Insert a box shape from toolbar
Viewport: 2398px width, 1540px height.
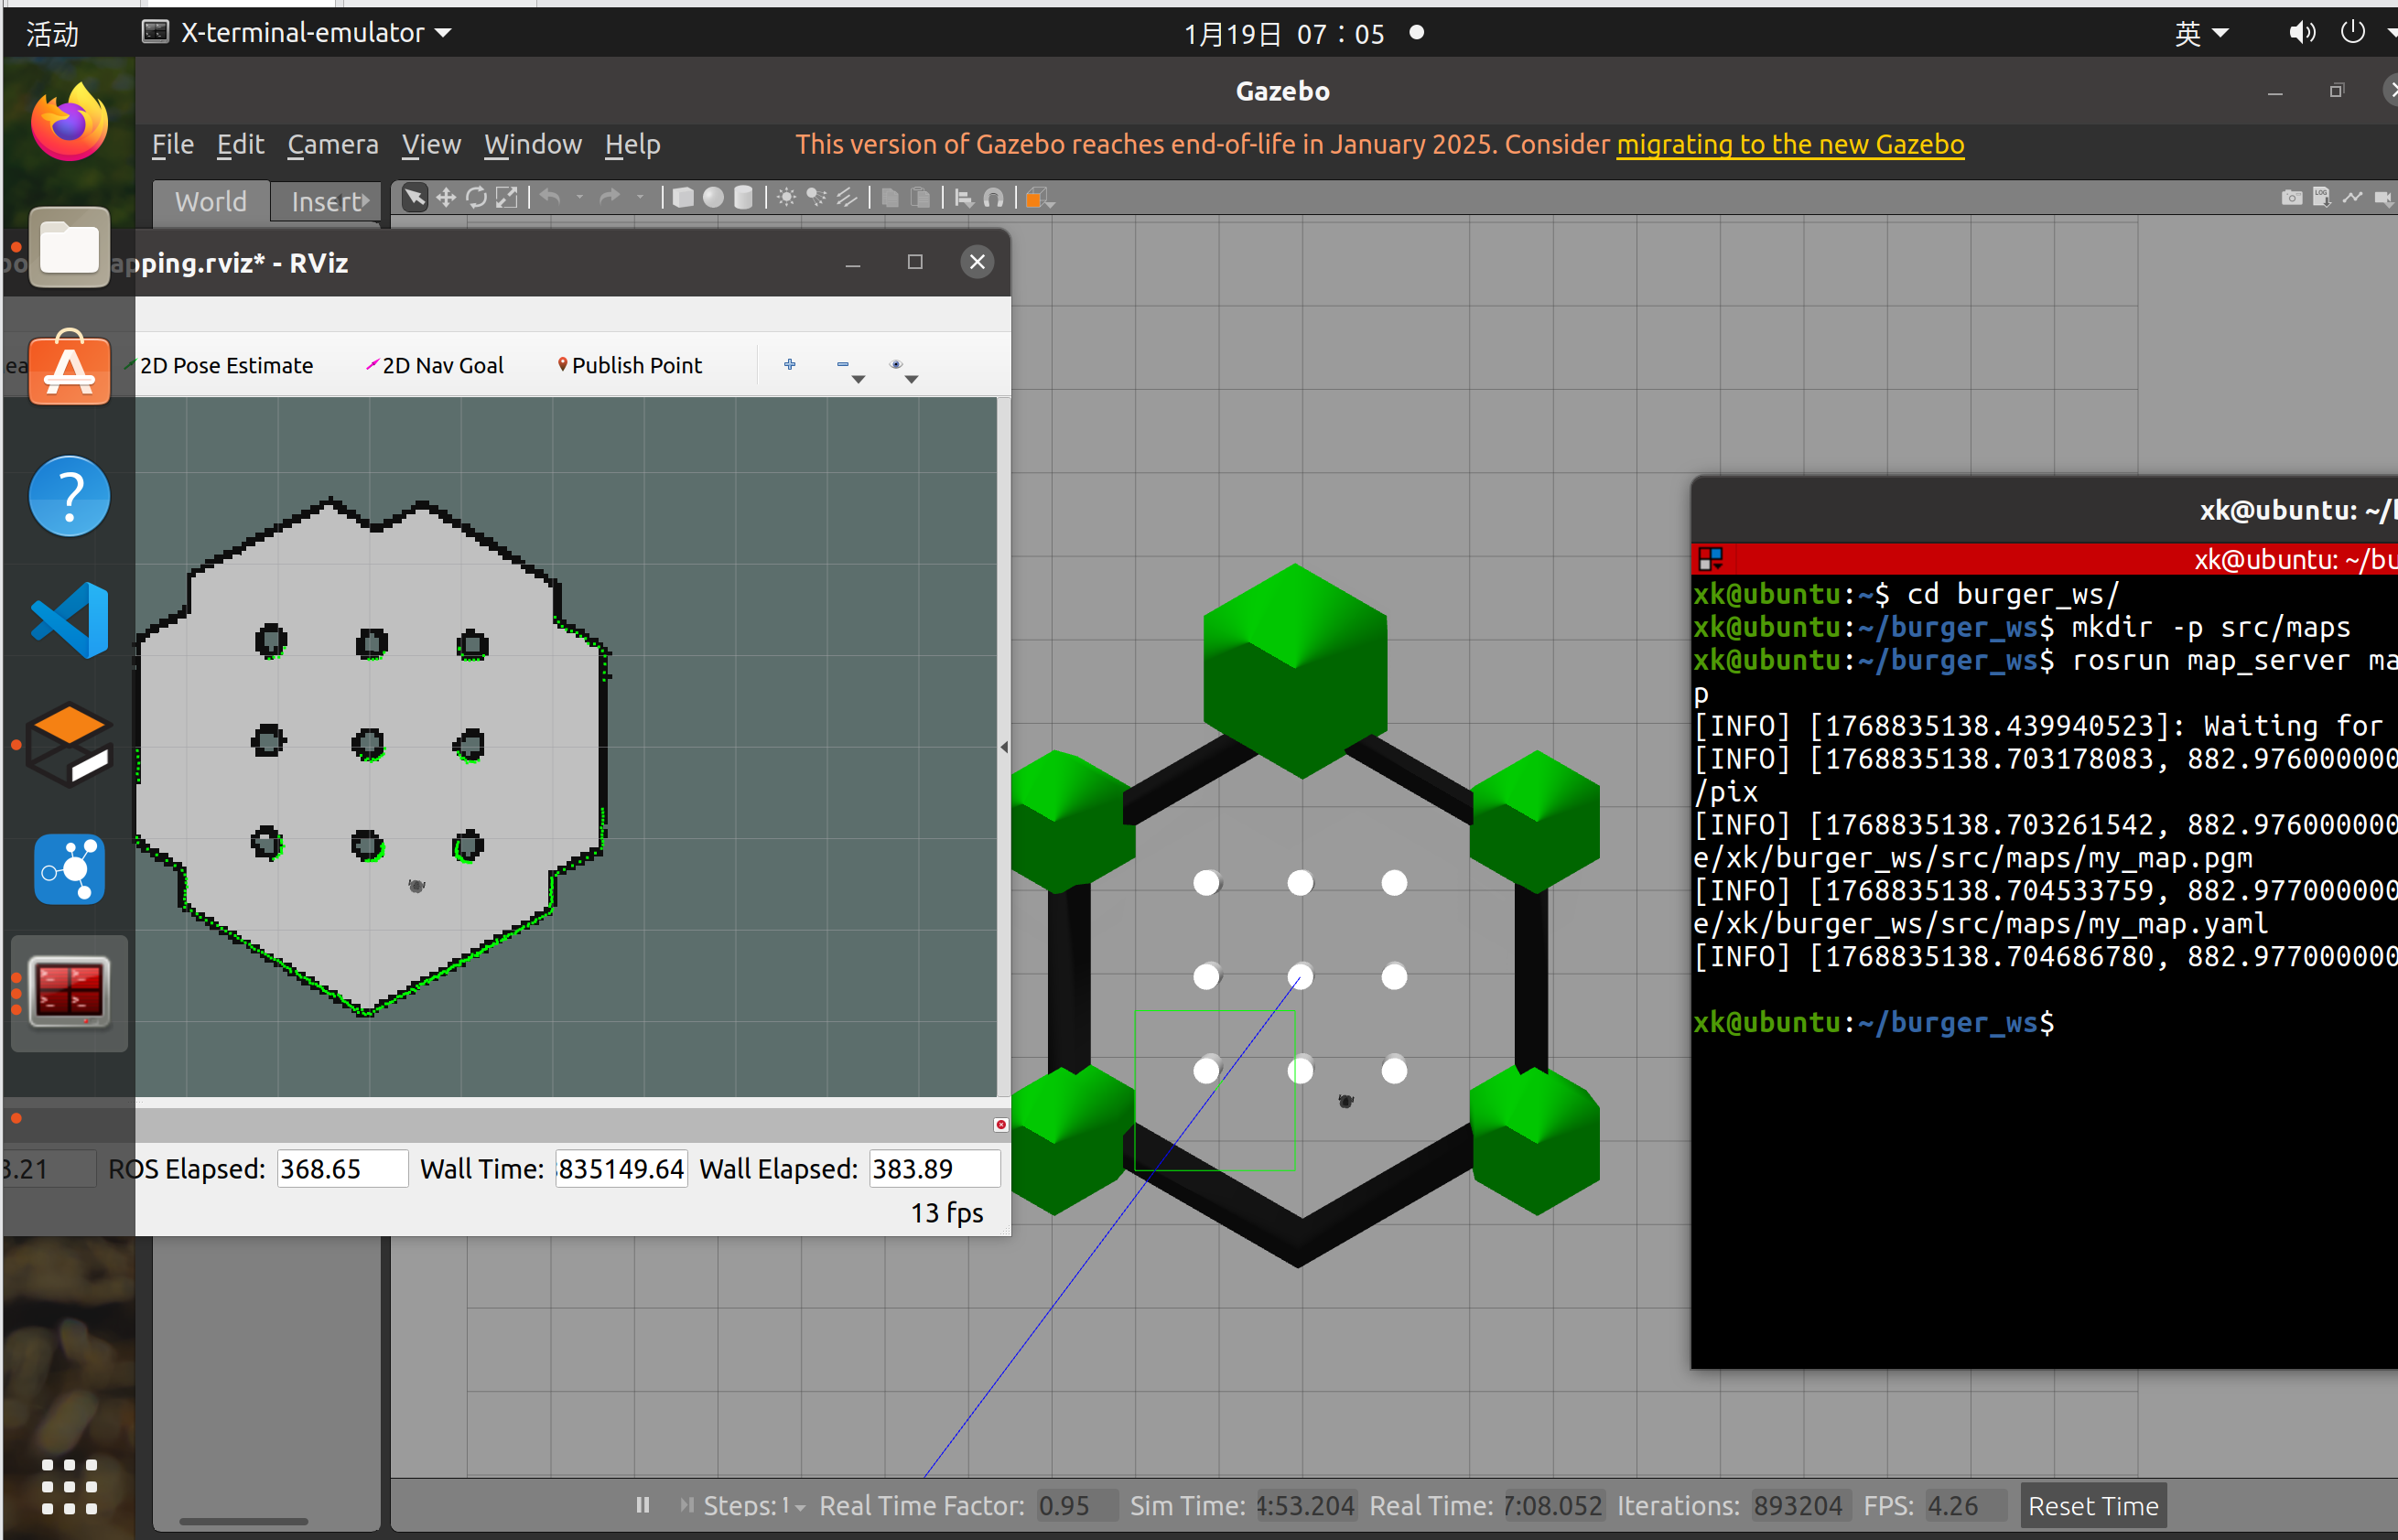tap(683, 197)
